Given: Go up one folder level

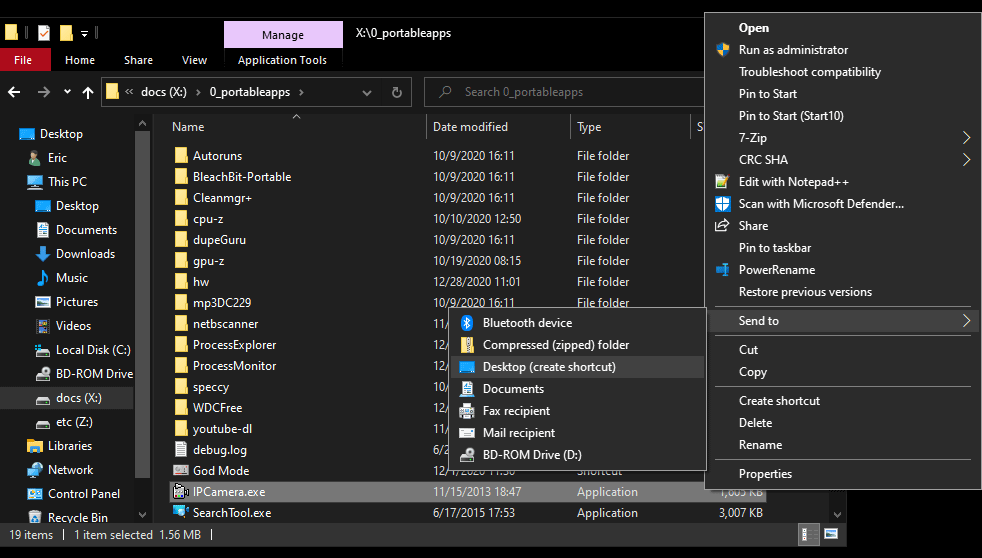Looking at the screenshot, I should [88, 93].
